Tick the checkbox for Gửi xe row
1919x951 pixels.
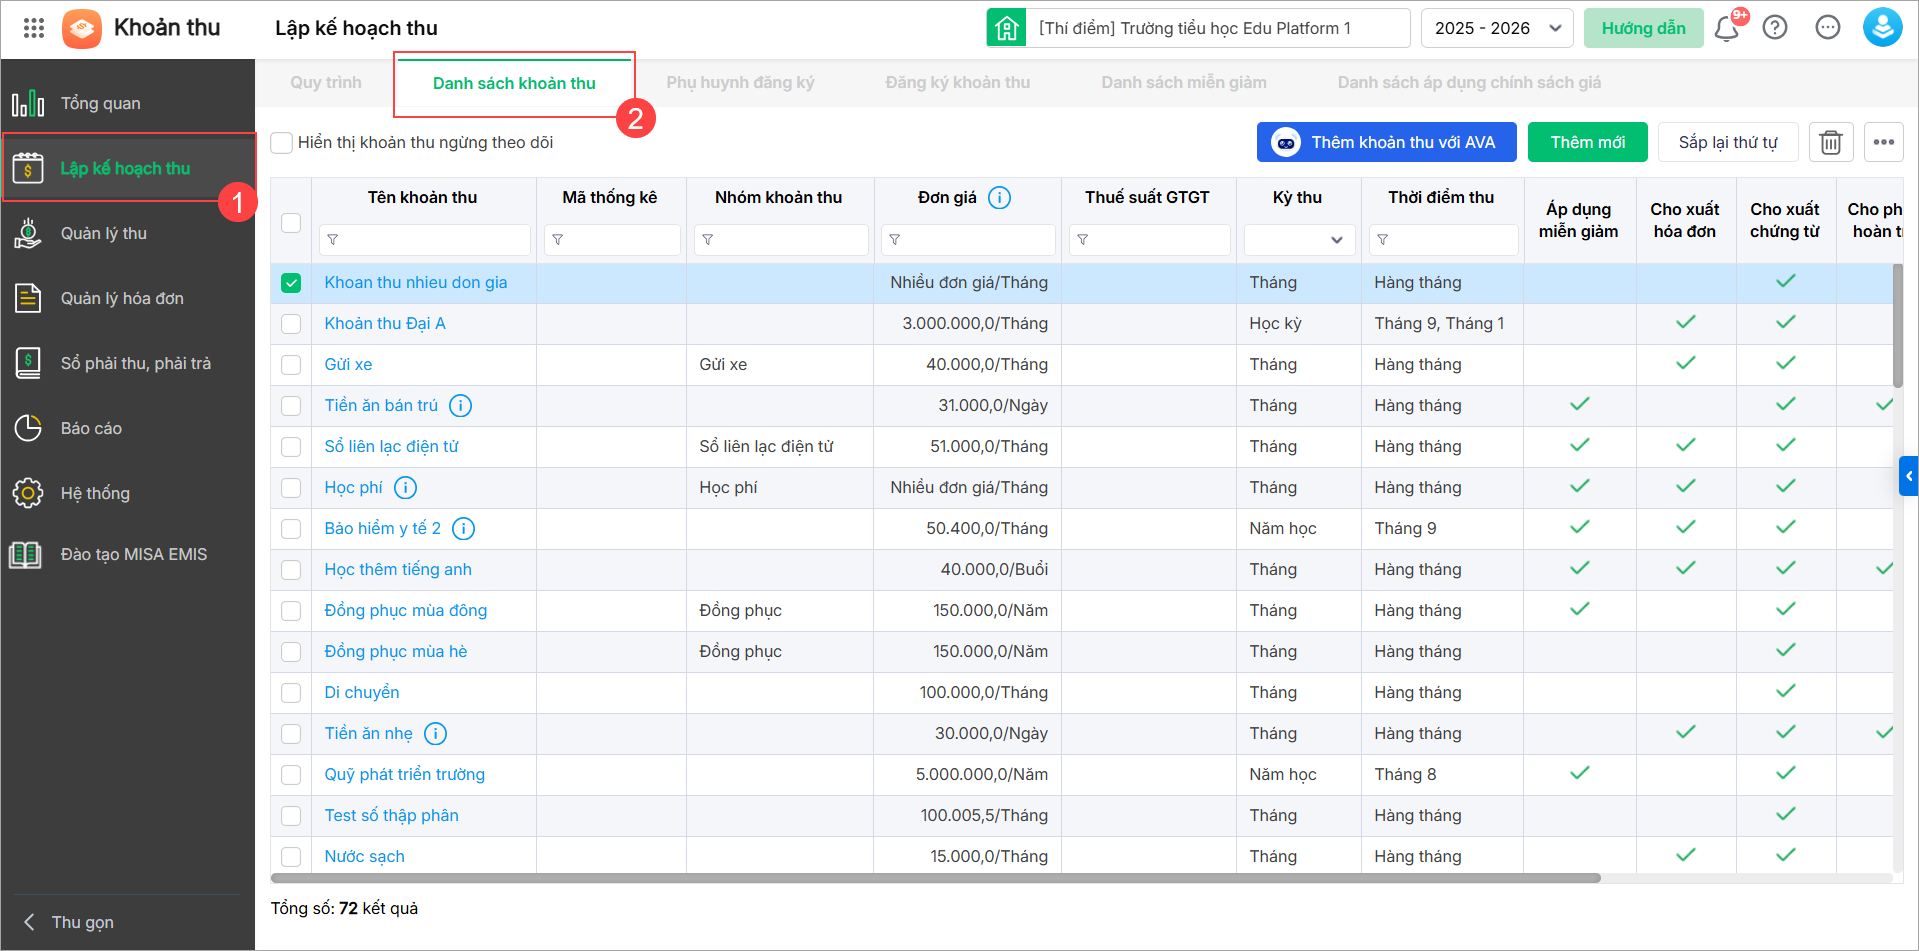tap(291, 365)
